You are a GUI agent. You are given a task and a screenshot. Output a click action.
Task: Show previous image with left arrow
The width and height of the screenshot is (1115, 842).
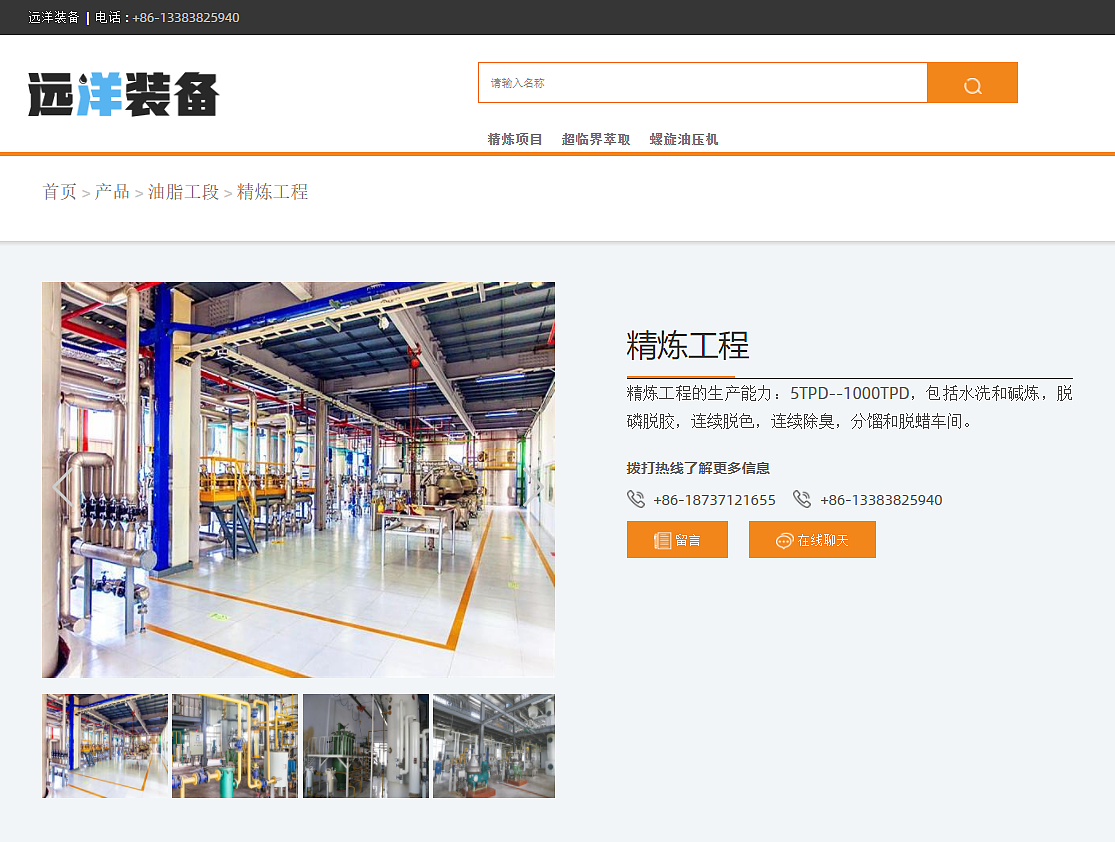(x=63, y=487)
